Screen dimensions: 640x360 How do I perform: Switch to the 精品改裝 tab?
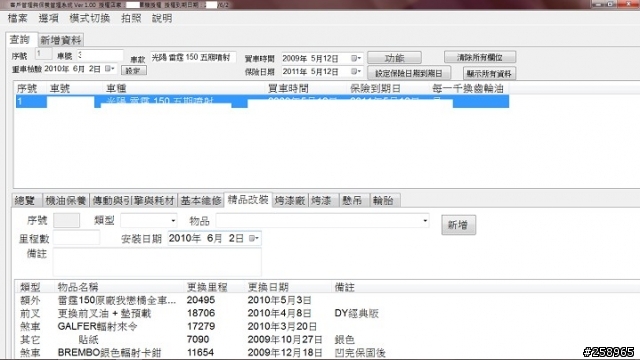(248, 200)
